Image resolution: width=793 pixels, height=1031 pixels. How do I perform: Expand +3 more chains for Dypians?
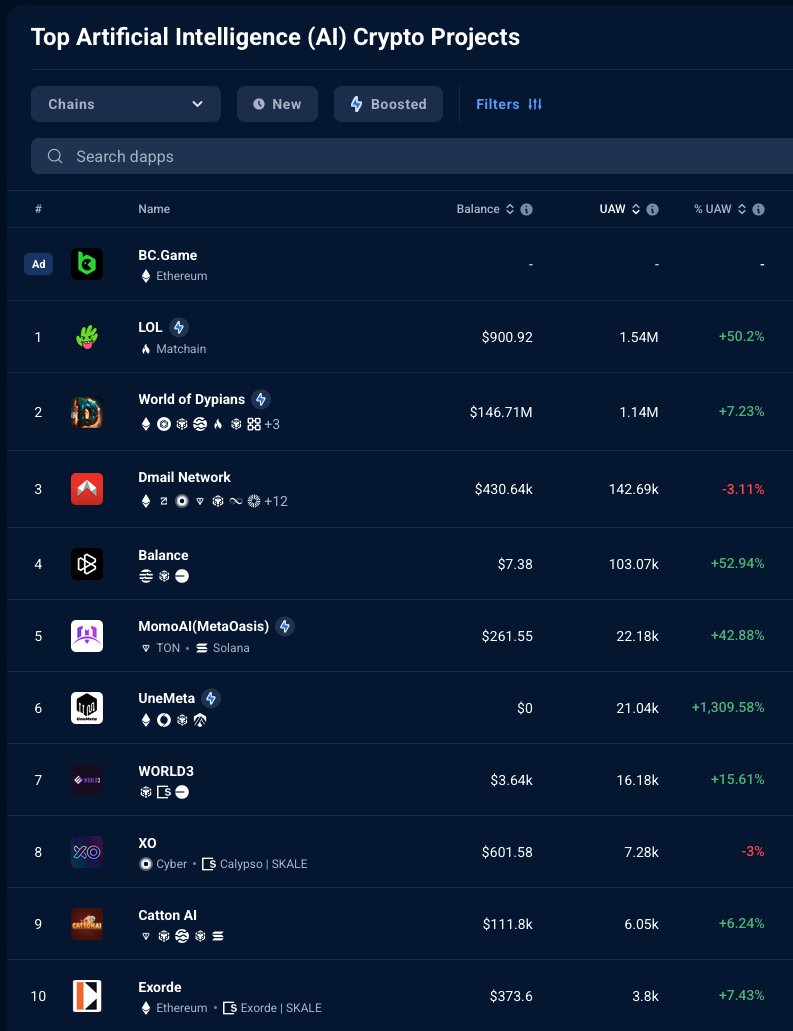(272, 425)
